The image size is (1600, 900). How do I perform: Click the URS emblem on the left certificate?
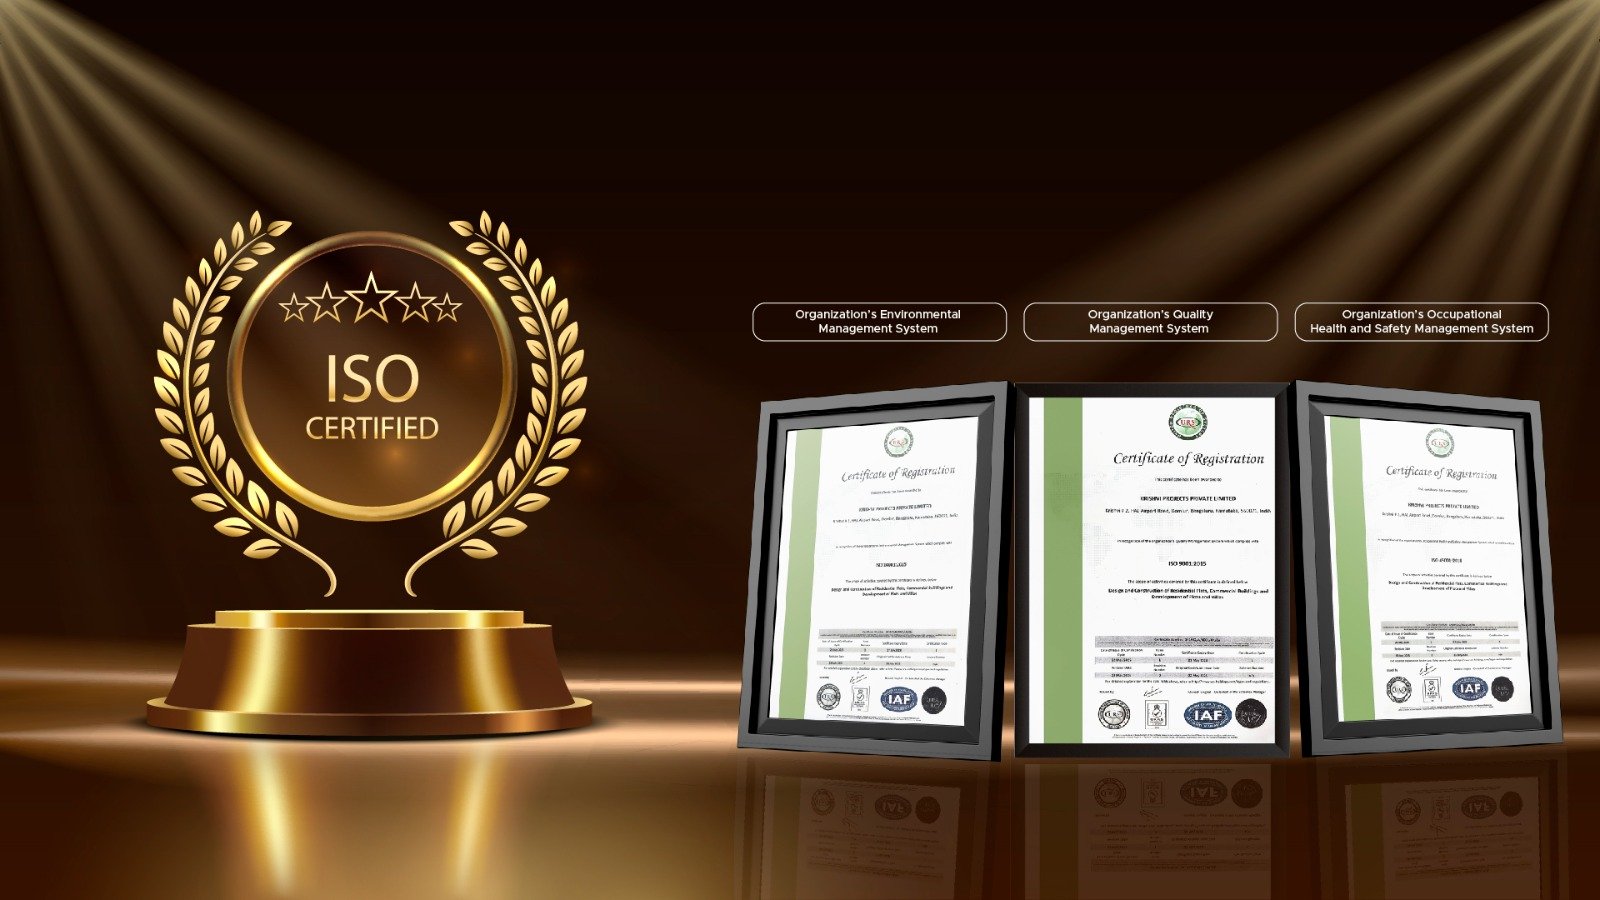coord(898,440)
